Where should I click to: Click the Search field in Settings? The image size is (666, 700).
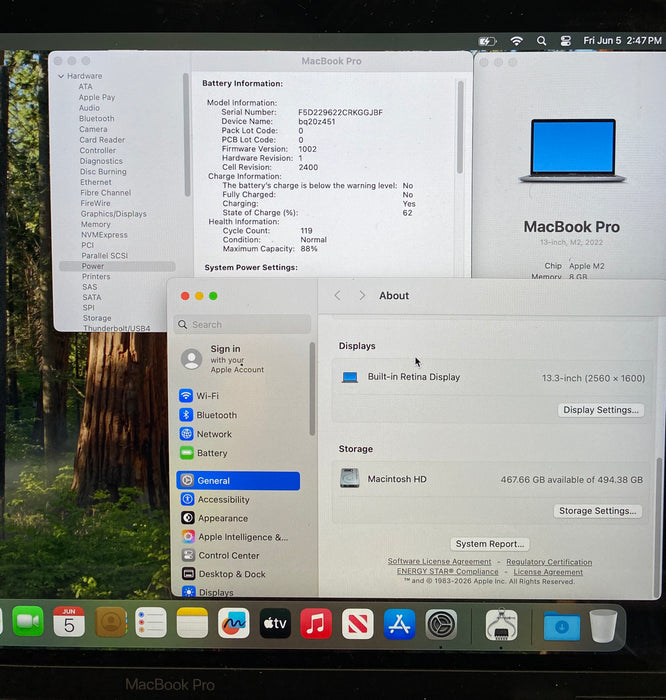pos(242,324)
